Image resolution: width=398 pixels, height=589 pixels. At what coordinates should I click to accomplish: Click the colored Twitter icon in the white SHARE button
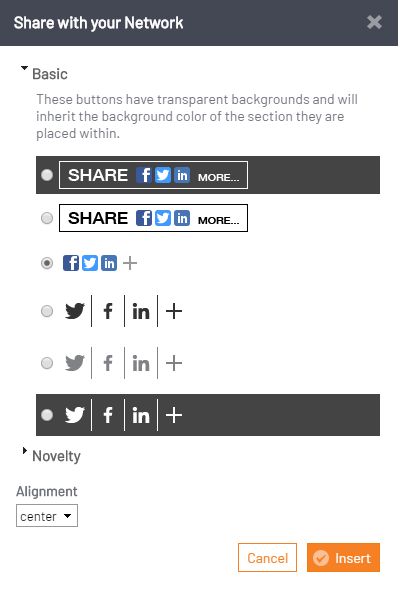pos(163,218)
